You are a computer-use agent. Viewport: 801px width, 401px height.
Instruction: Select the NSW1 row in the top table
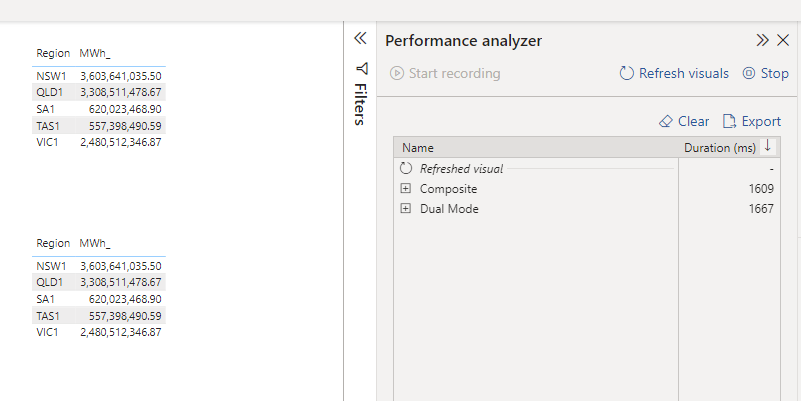tap(50, 75)
